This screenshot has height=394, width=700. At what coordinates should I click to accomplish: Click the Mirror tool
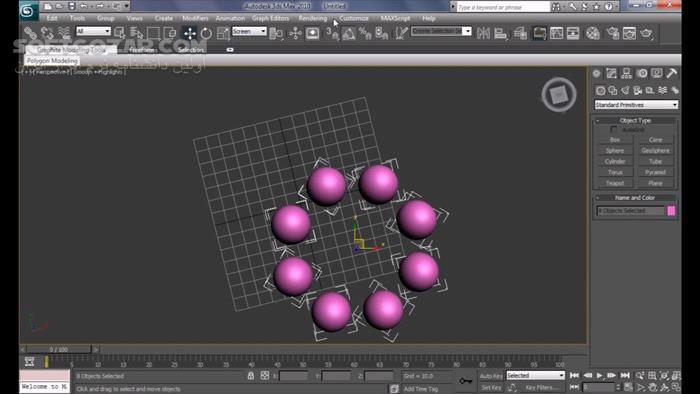(483, 33)
